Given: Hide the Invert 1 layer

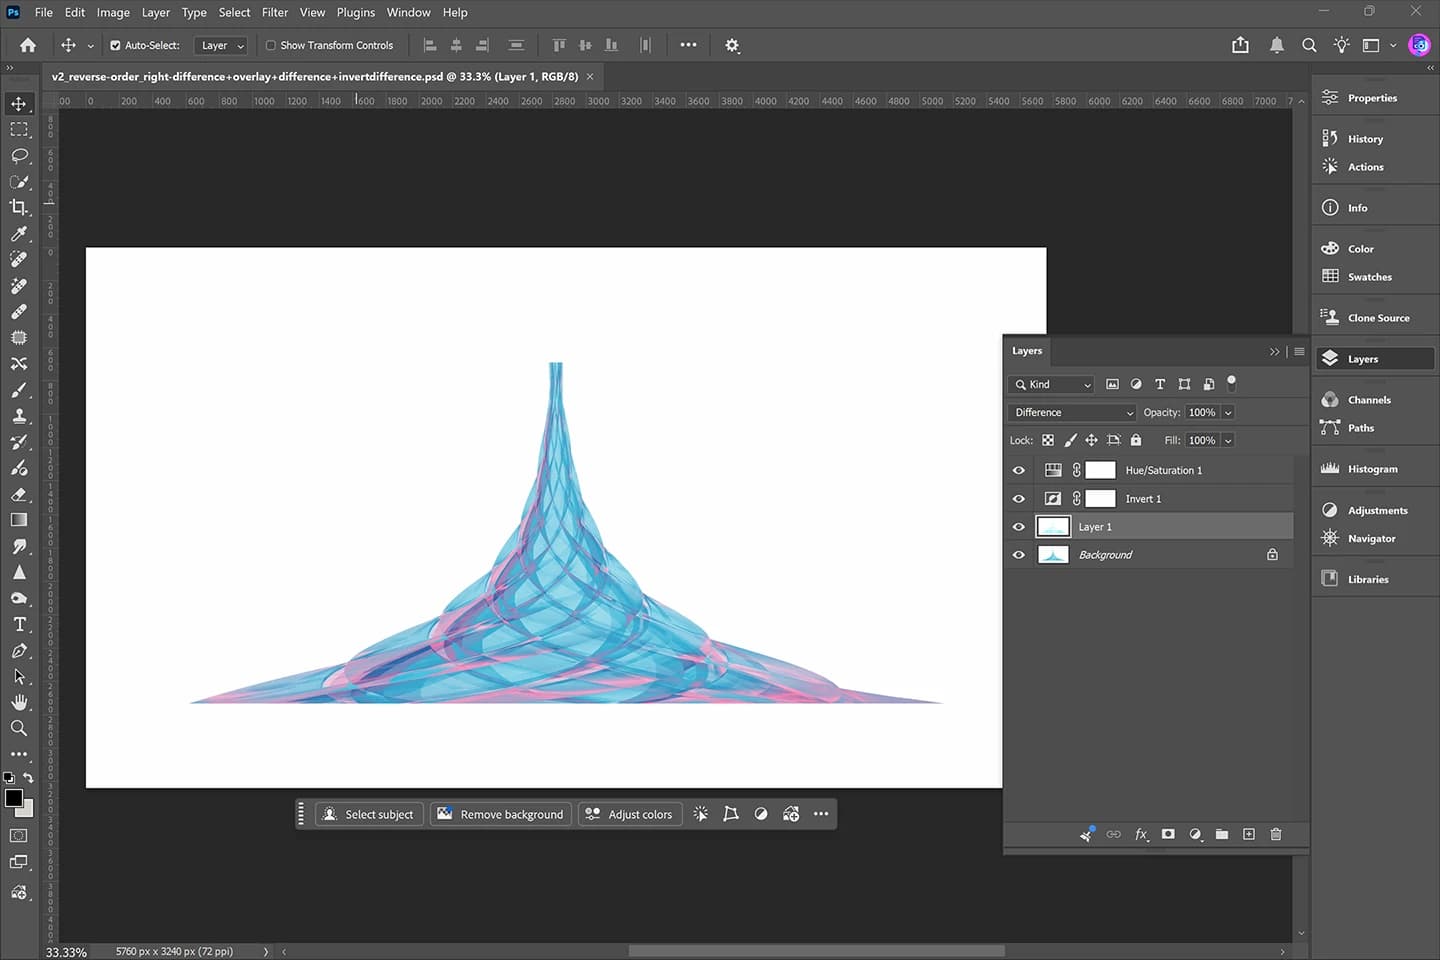Looking at the screenshot, I should (1019, 499).
